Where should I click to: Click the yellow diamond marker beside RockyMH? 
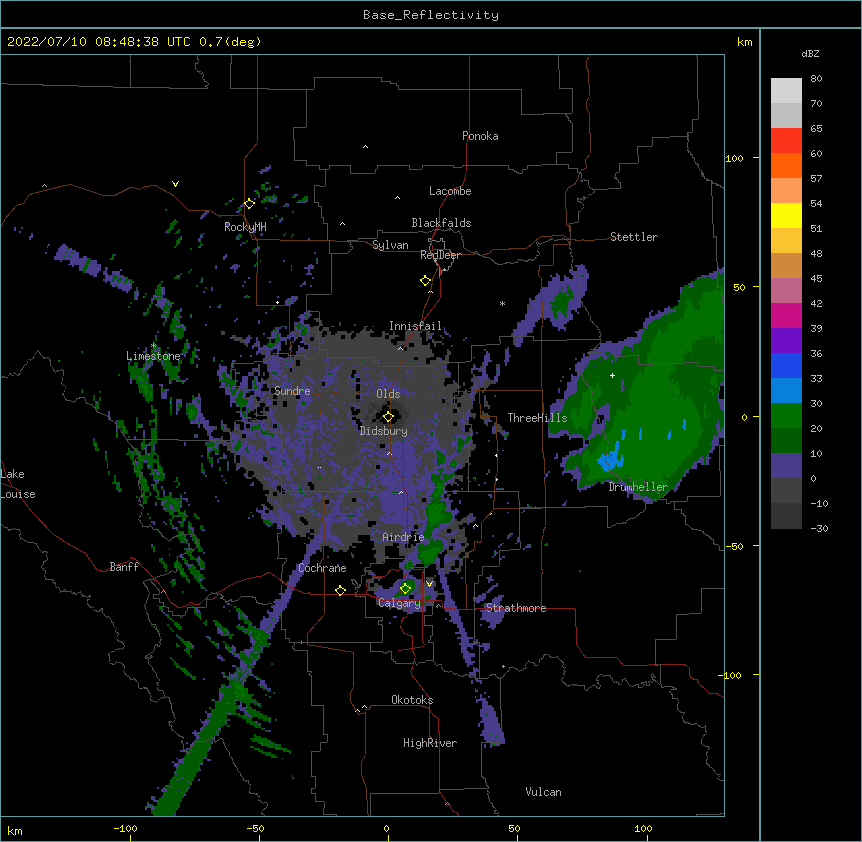[250, 204]
